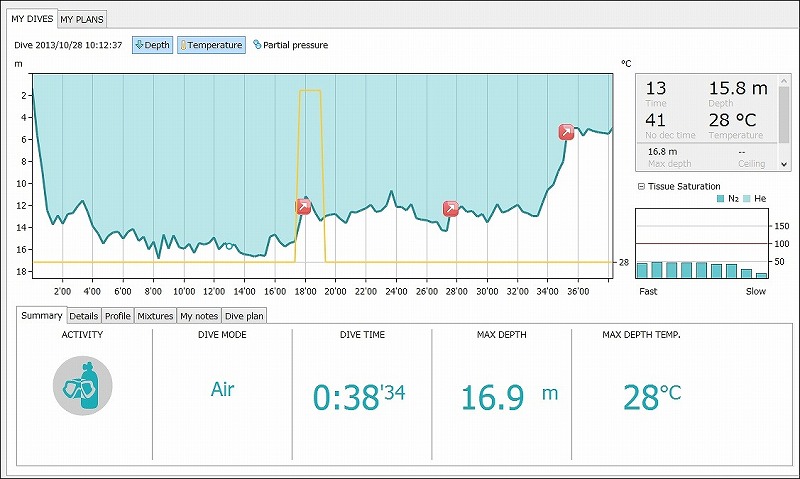Image resolution: width=800 pixels, height=479 pixels.
Task: Open the Profile tab
Action: pyautogui.click(x=118, y=316)
